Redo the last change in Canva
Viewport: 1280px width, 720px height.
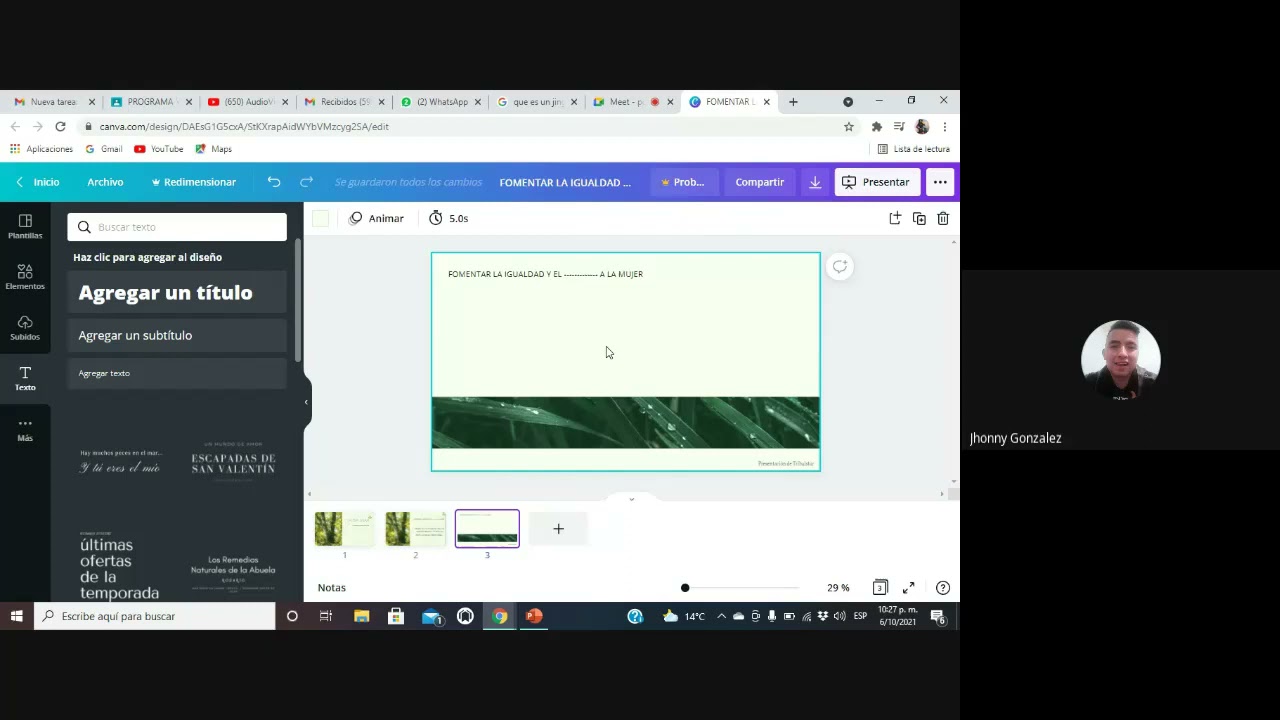306,182
